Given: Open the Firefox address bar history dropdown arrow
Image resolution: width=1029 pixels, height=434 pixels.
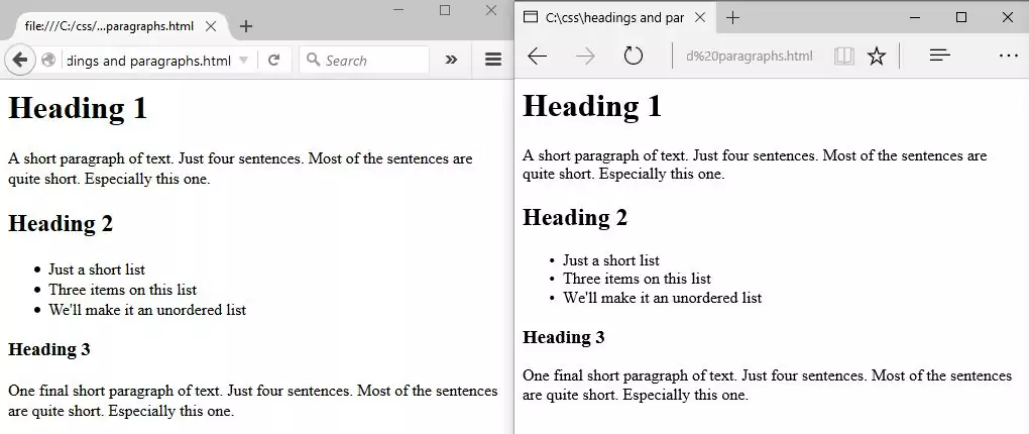Looking at the screenshot, I should (x=243, y=60).
